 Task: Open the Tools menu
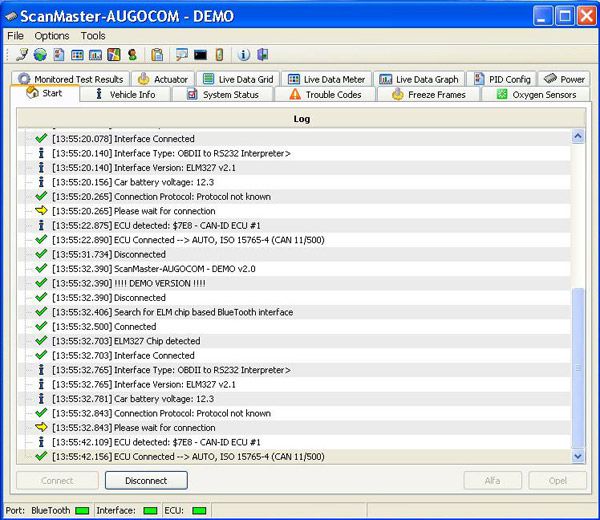tap(93, 36)
